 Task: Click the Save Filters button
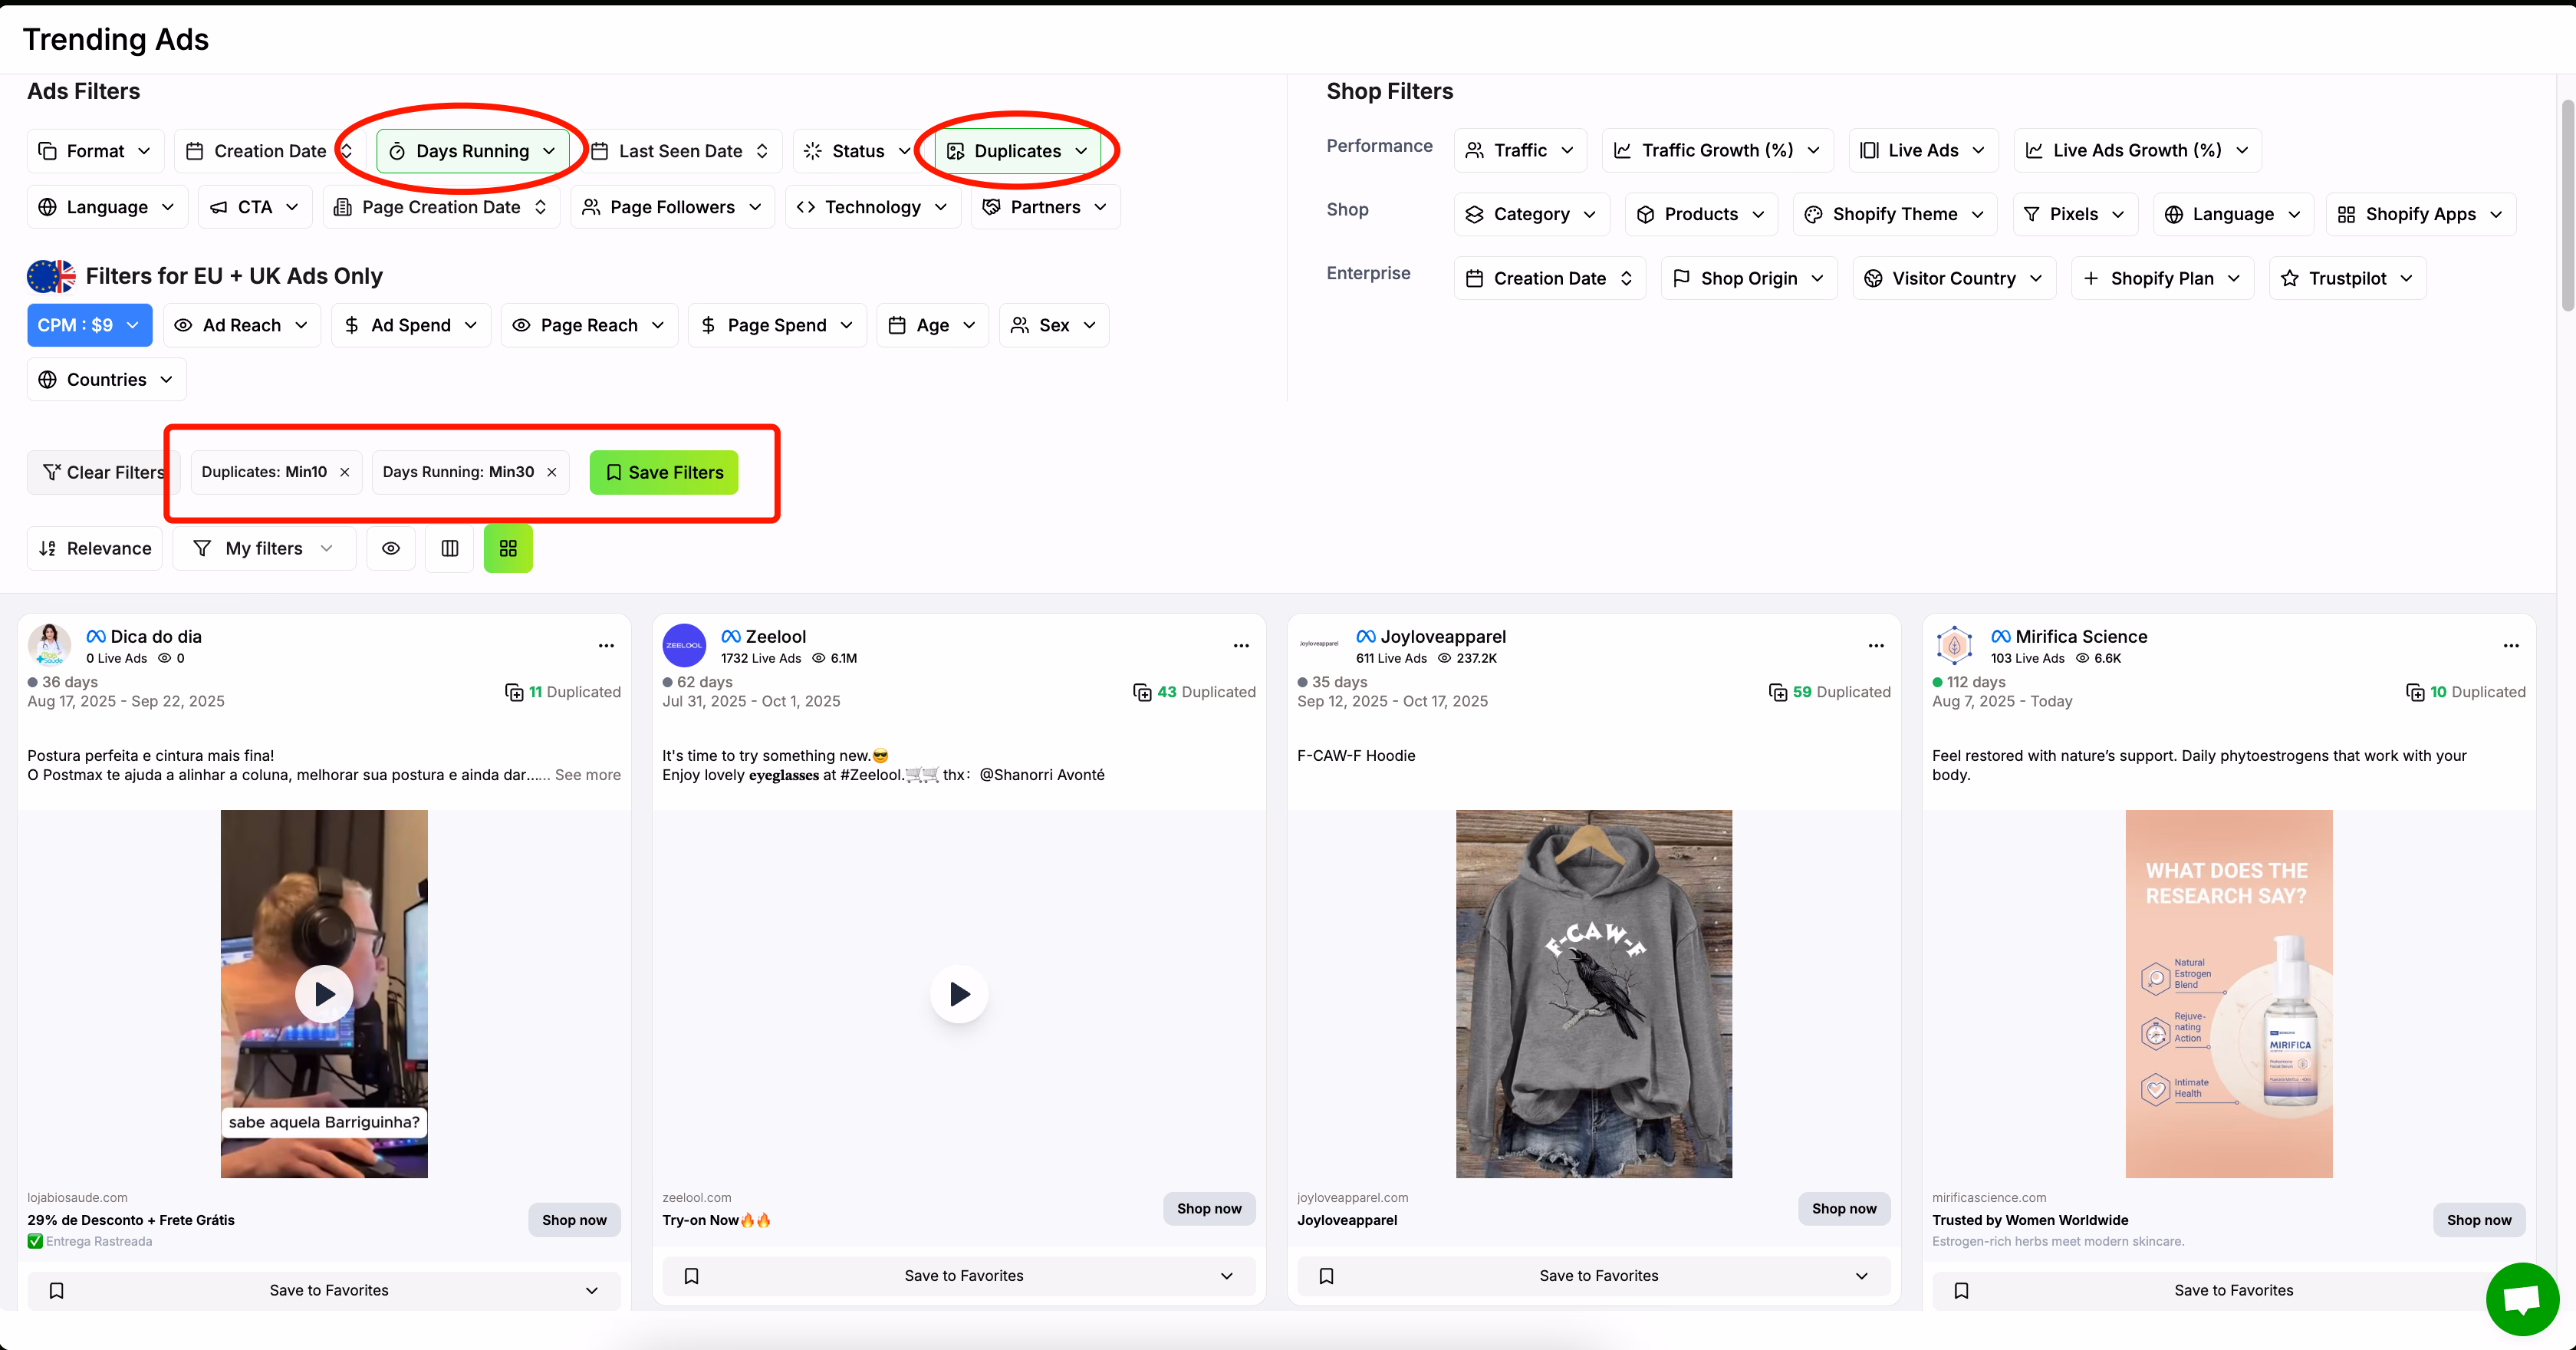[x=663, y=471]
